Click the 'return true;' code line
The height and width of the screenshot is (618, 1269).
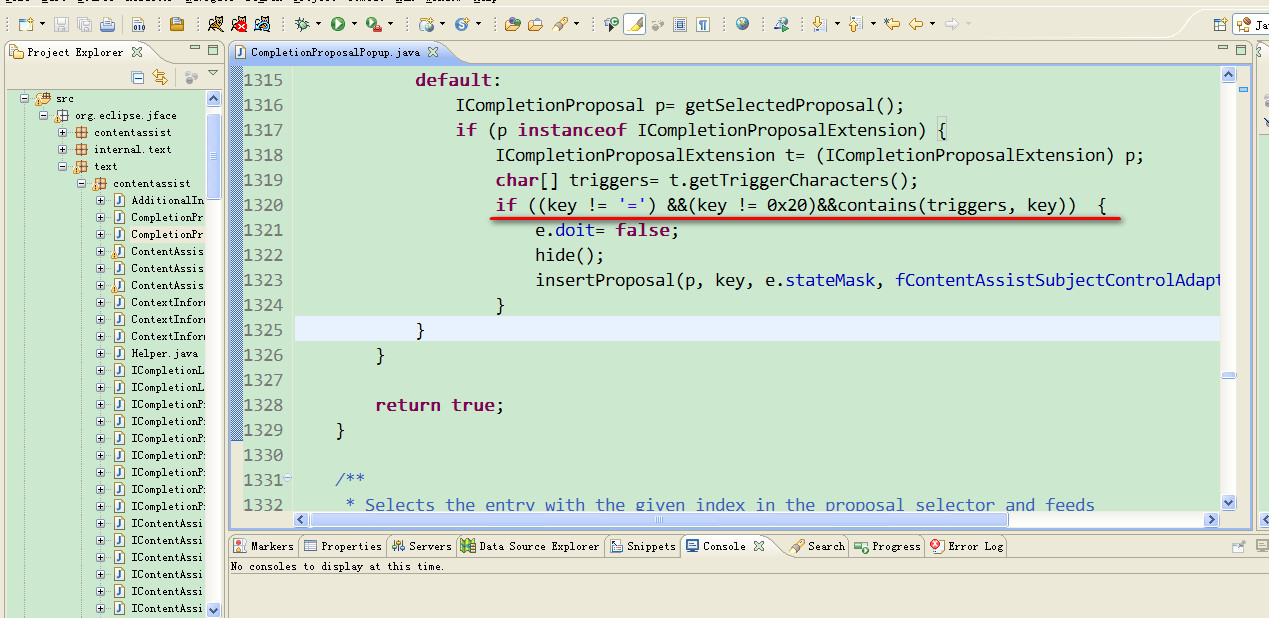[440, 405]
